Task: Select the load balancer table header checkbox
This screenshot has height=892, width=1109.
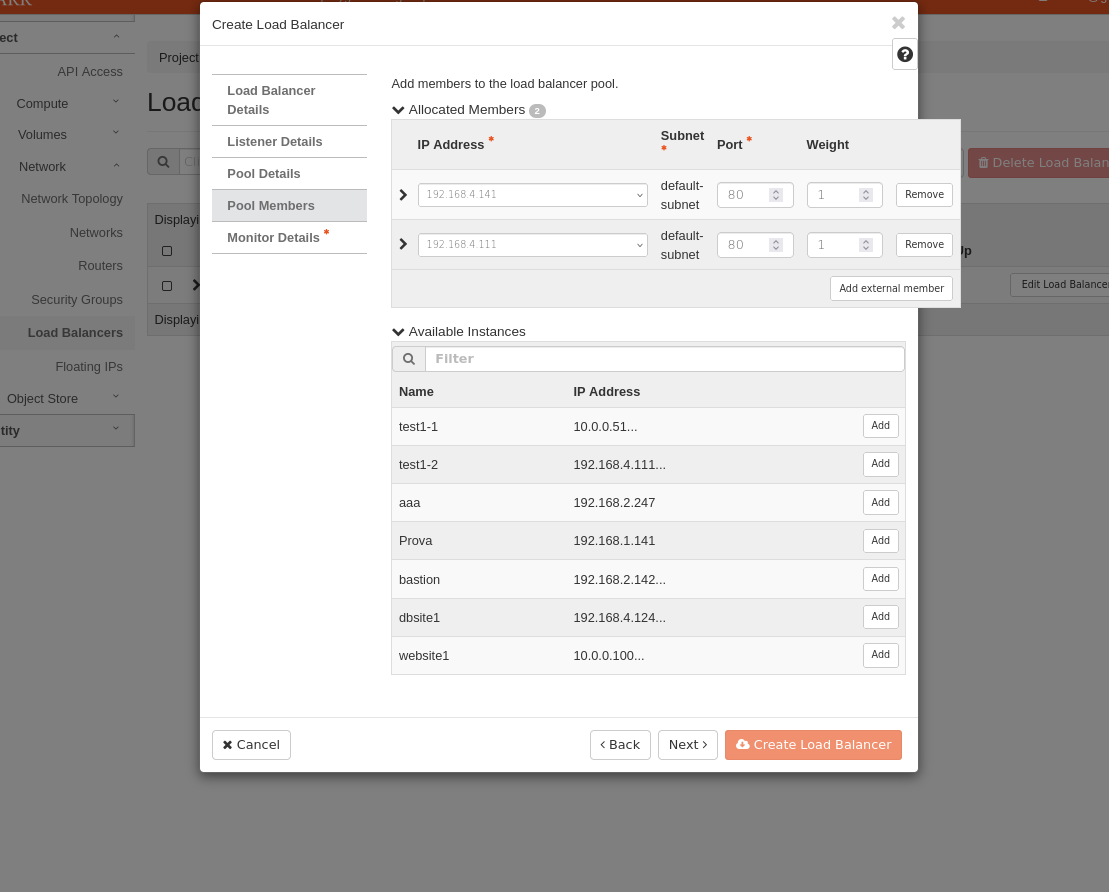Action: click(167, 251)
